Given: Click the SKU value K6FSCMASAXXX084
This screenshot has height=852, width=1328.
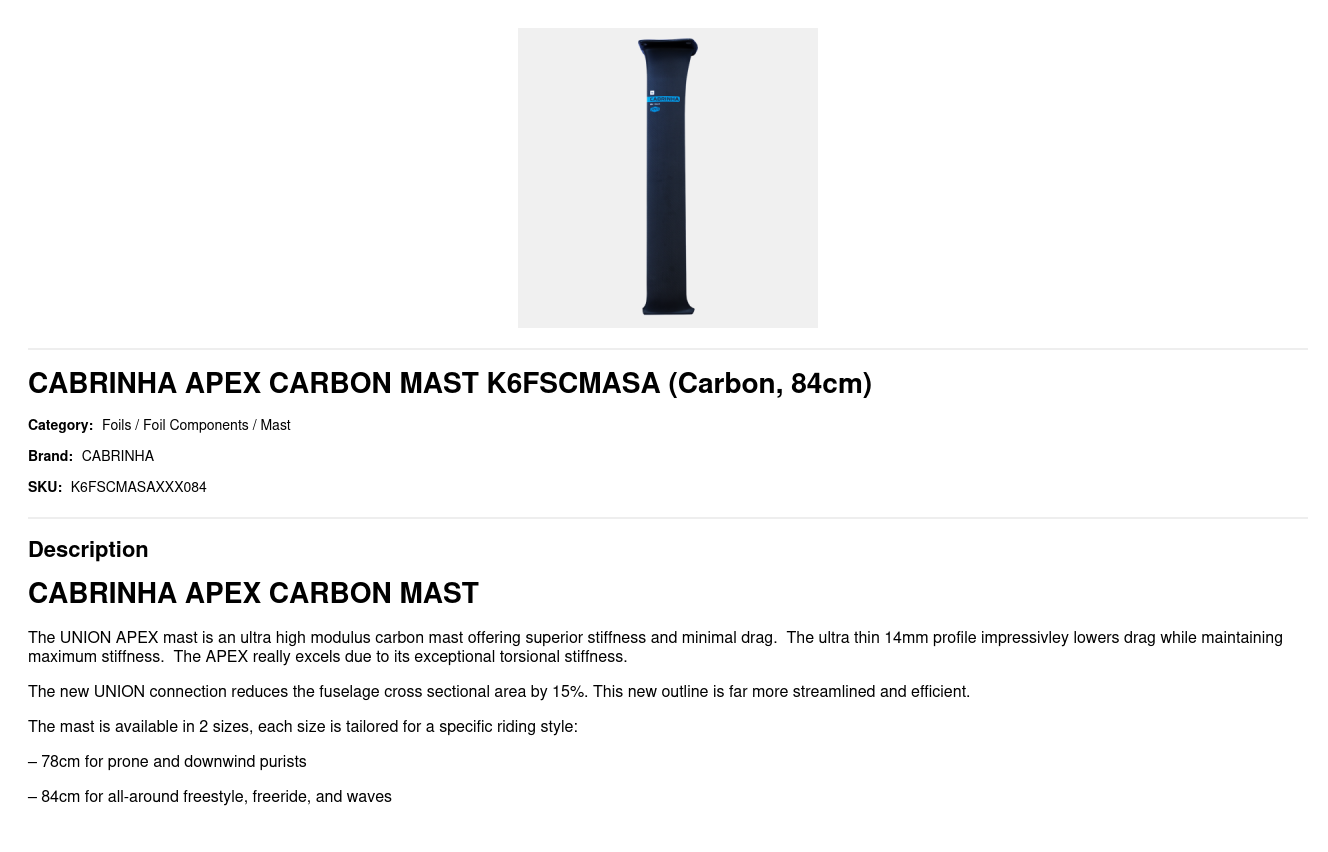Looking at the screenshot, I should coord(138,487).
